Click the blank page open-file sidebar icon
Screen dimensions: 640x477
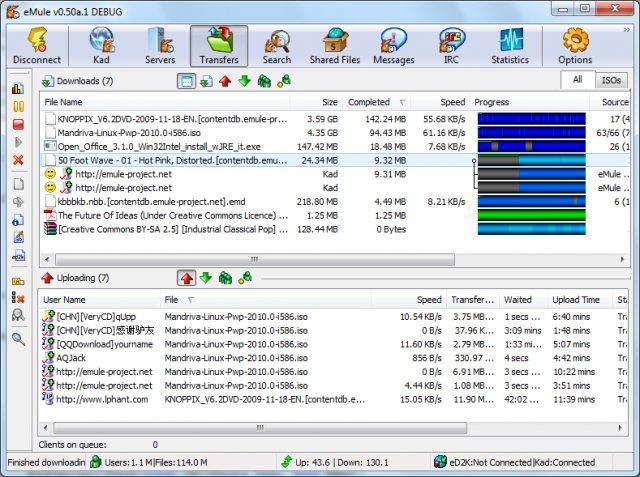click(x=18, y=184)
